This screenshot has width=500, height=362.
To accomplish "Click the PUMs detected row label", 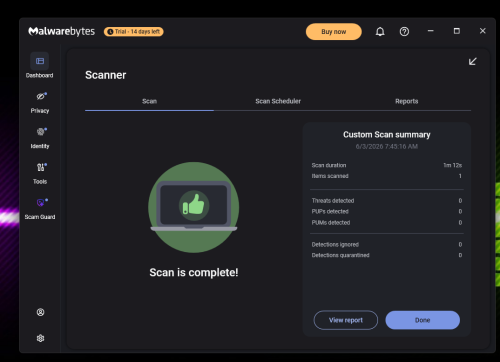I will 331,222.
